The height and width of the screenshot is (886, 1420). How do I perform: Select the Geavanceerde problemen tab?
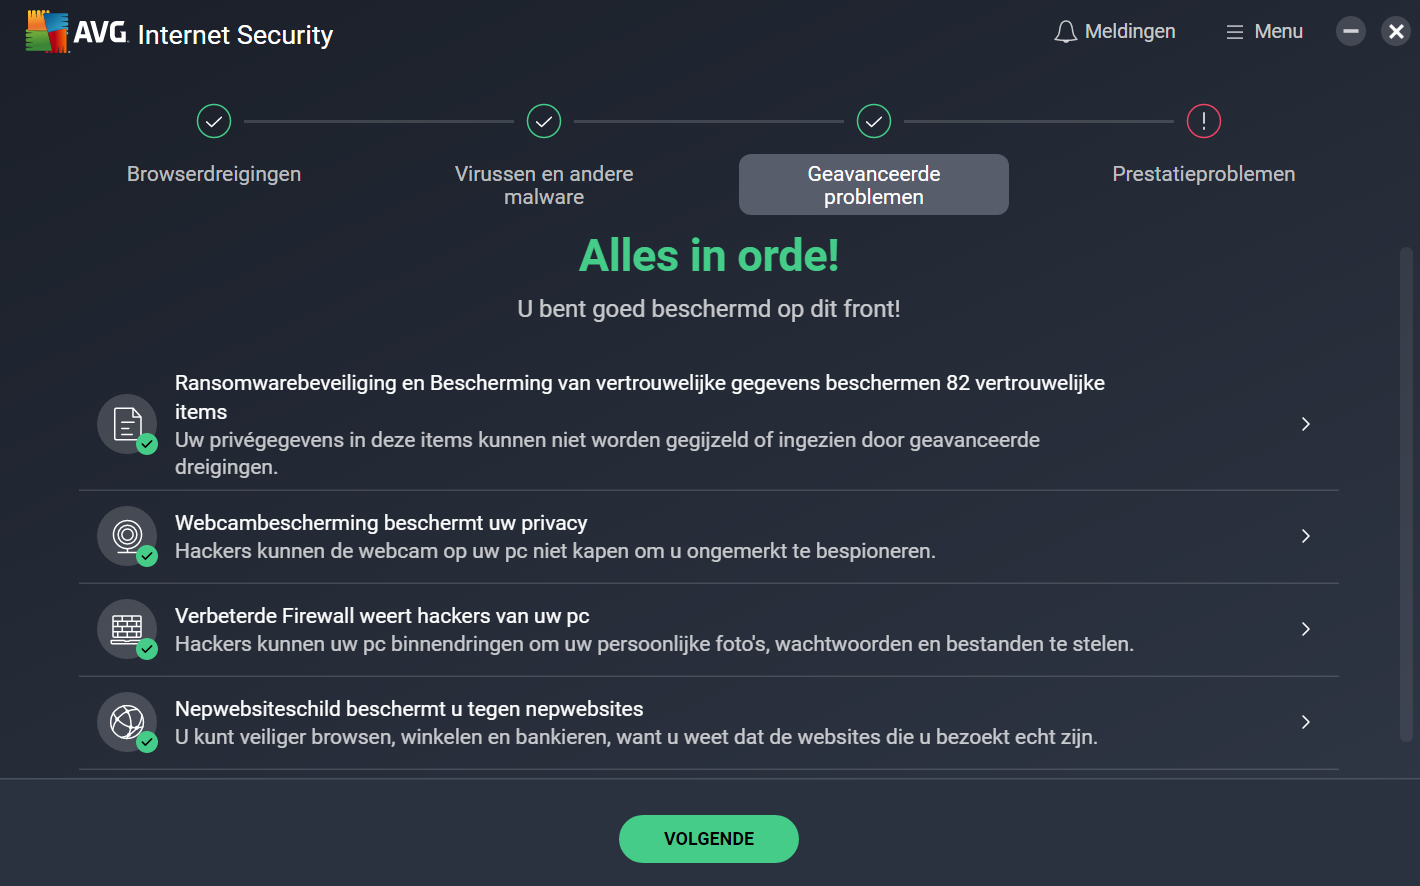[x=874, y=185]
